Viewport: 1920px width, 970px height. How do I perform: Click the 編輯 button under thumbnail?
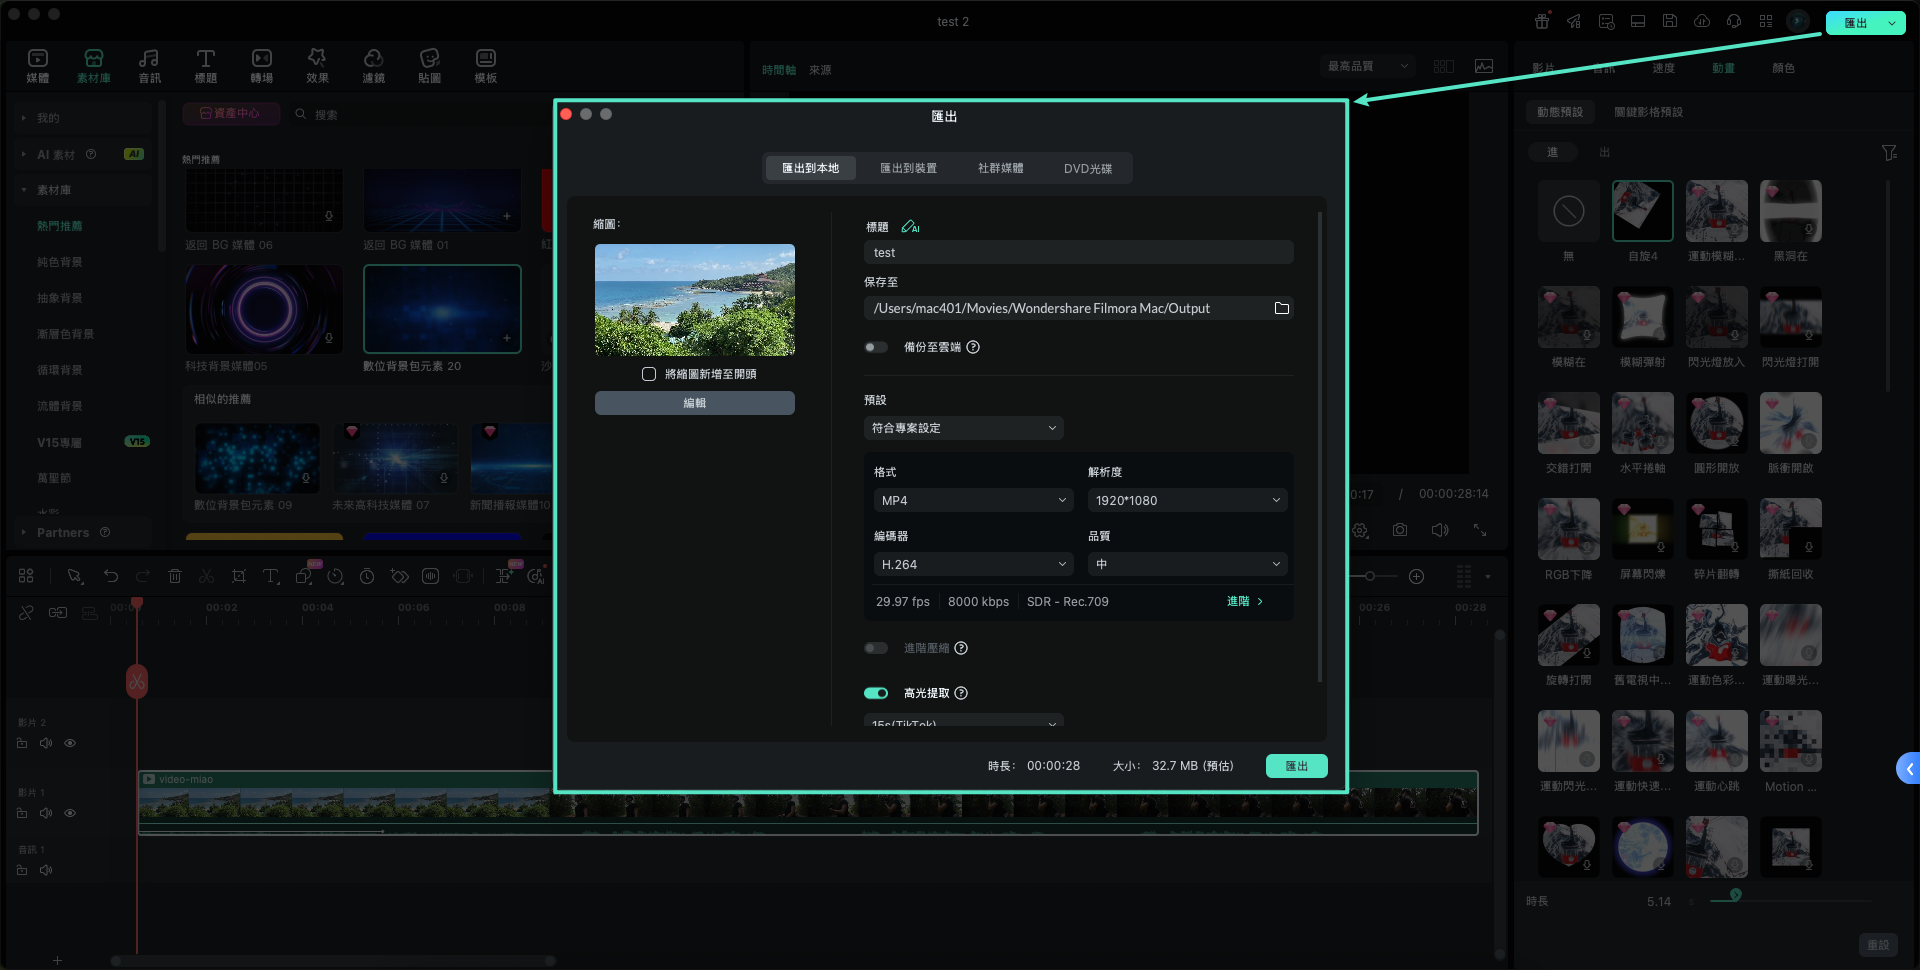click(x=694, y=403)
